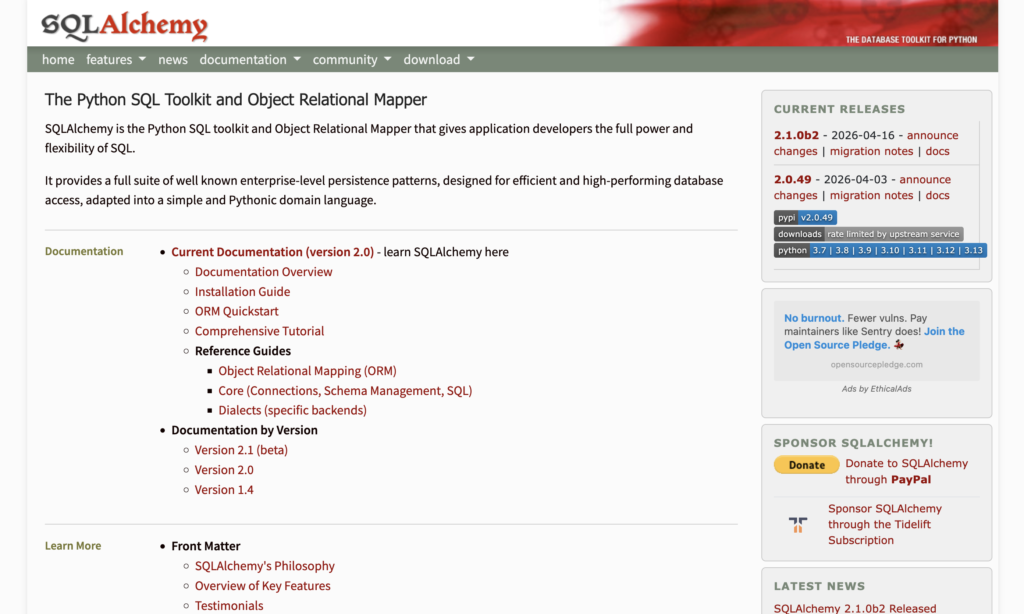
Task: Click announce link for 2.1.0b2
Action: pos(933,135)
